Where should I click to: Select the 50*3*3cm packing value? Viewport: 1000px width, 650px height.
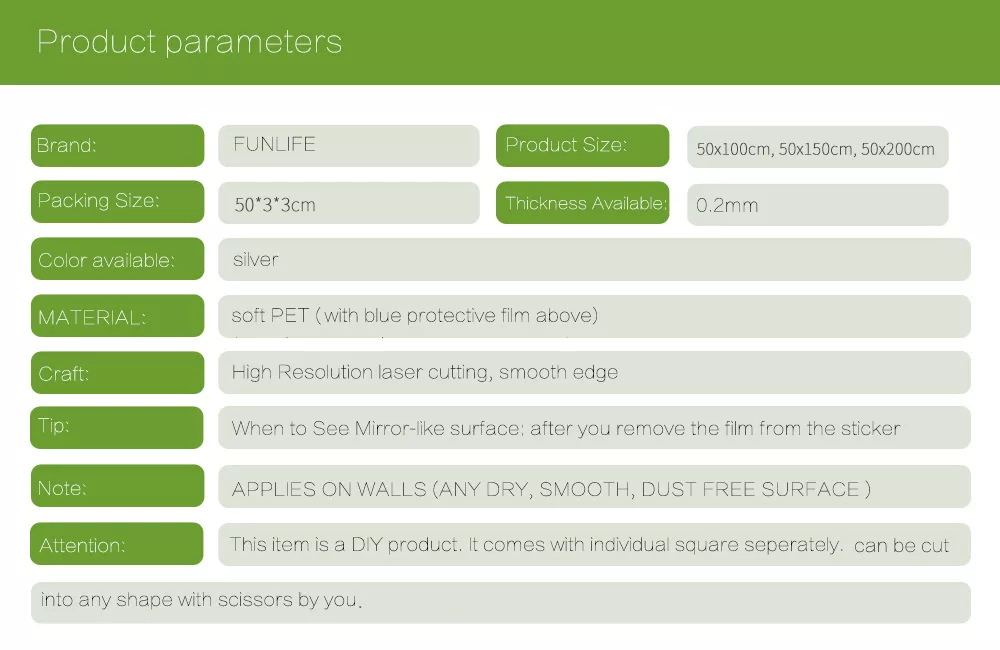pyautogui.click(x=348, y=204)
